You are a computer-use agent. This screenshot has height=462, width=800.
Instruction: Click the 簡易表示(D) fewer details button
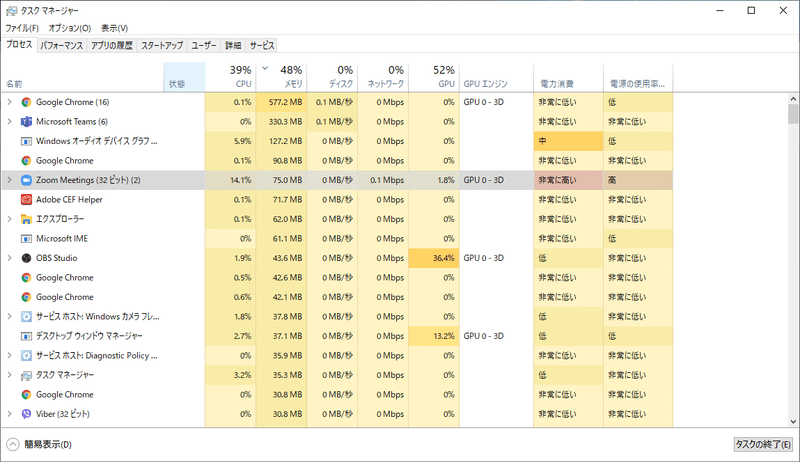coord(39,445)
